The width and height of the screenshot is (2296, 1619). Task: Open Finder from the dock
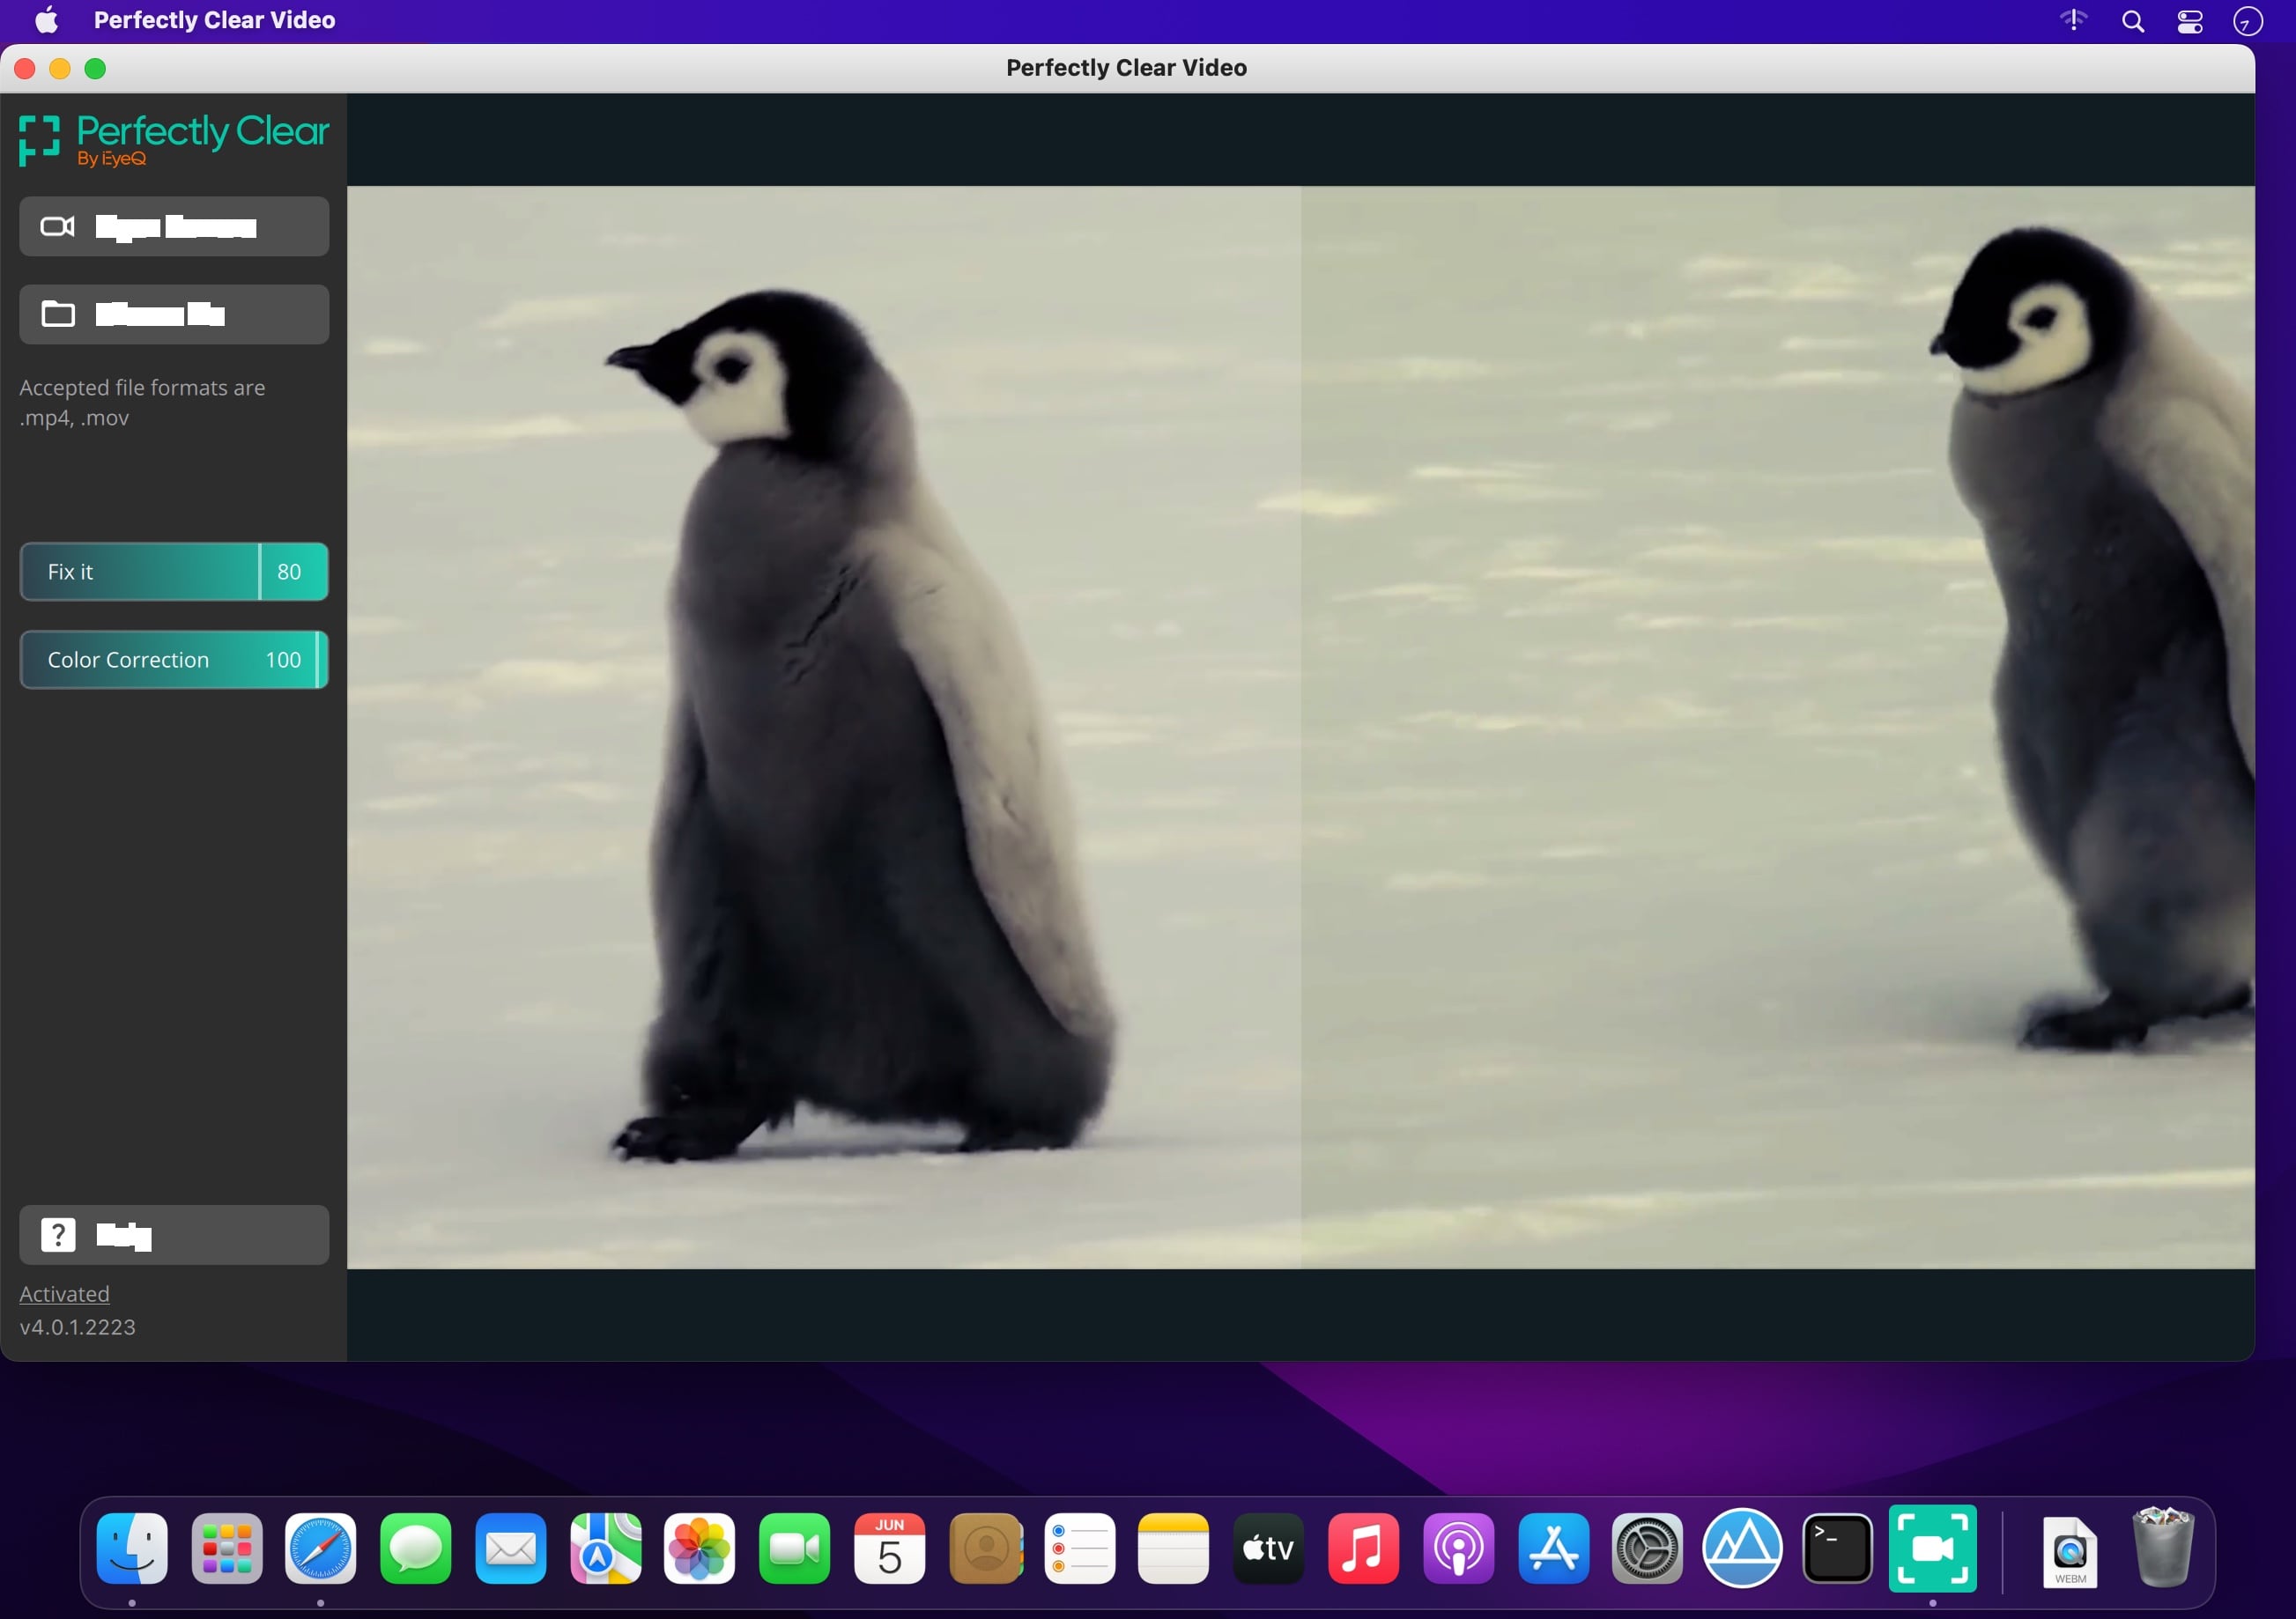tap(135, 1549)
